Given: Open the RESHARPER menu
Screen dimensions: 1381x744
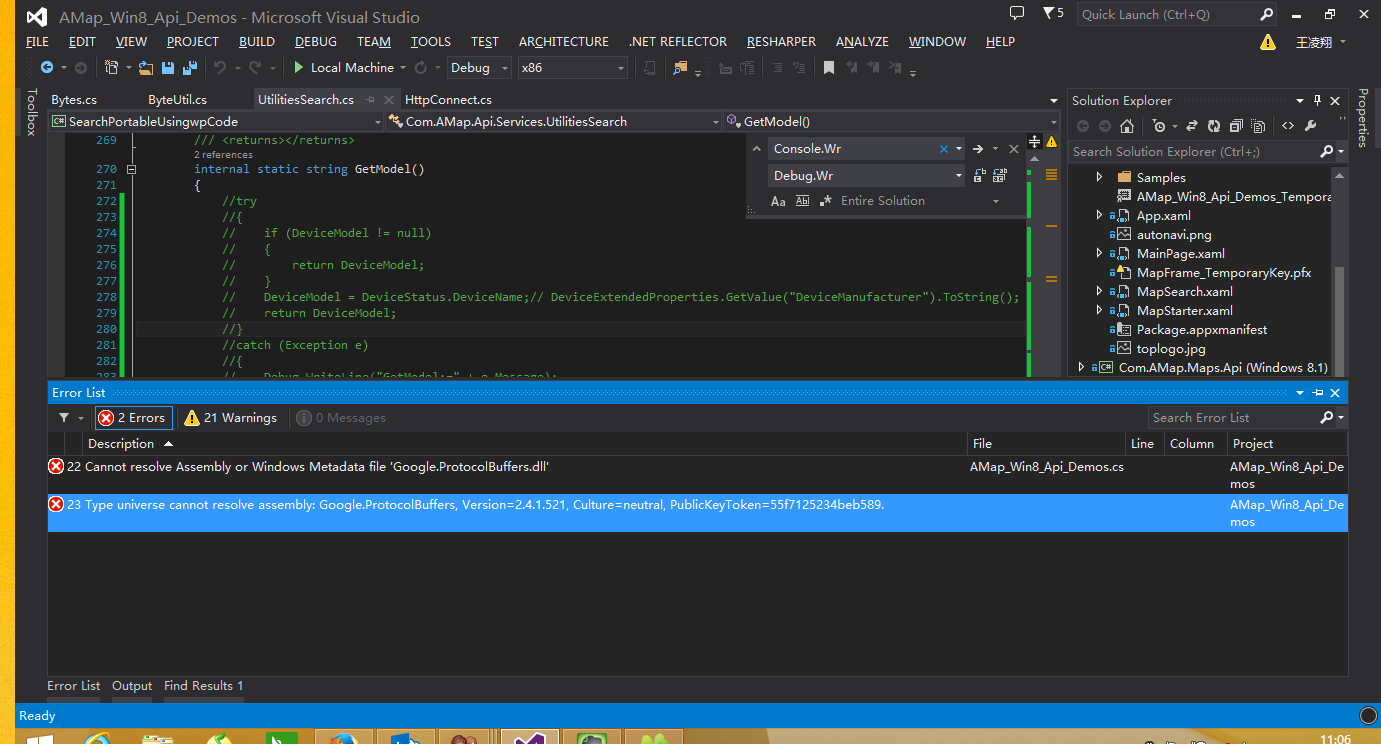Looking at the screenshot, I should 781,42.
